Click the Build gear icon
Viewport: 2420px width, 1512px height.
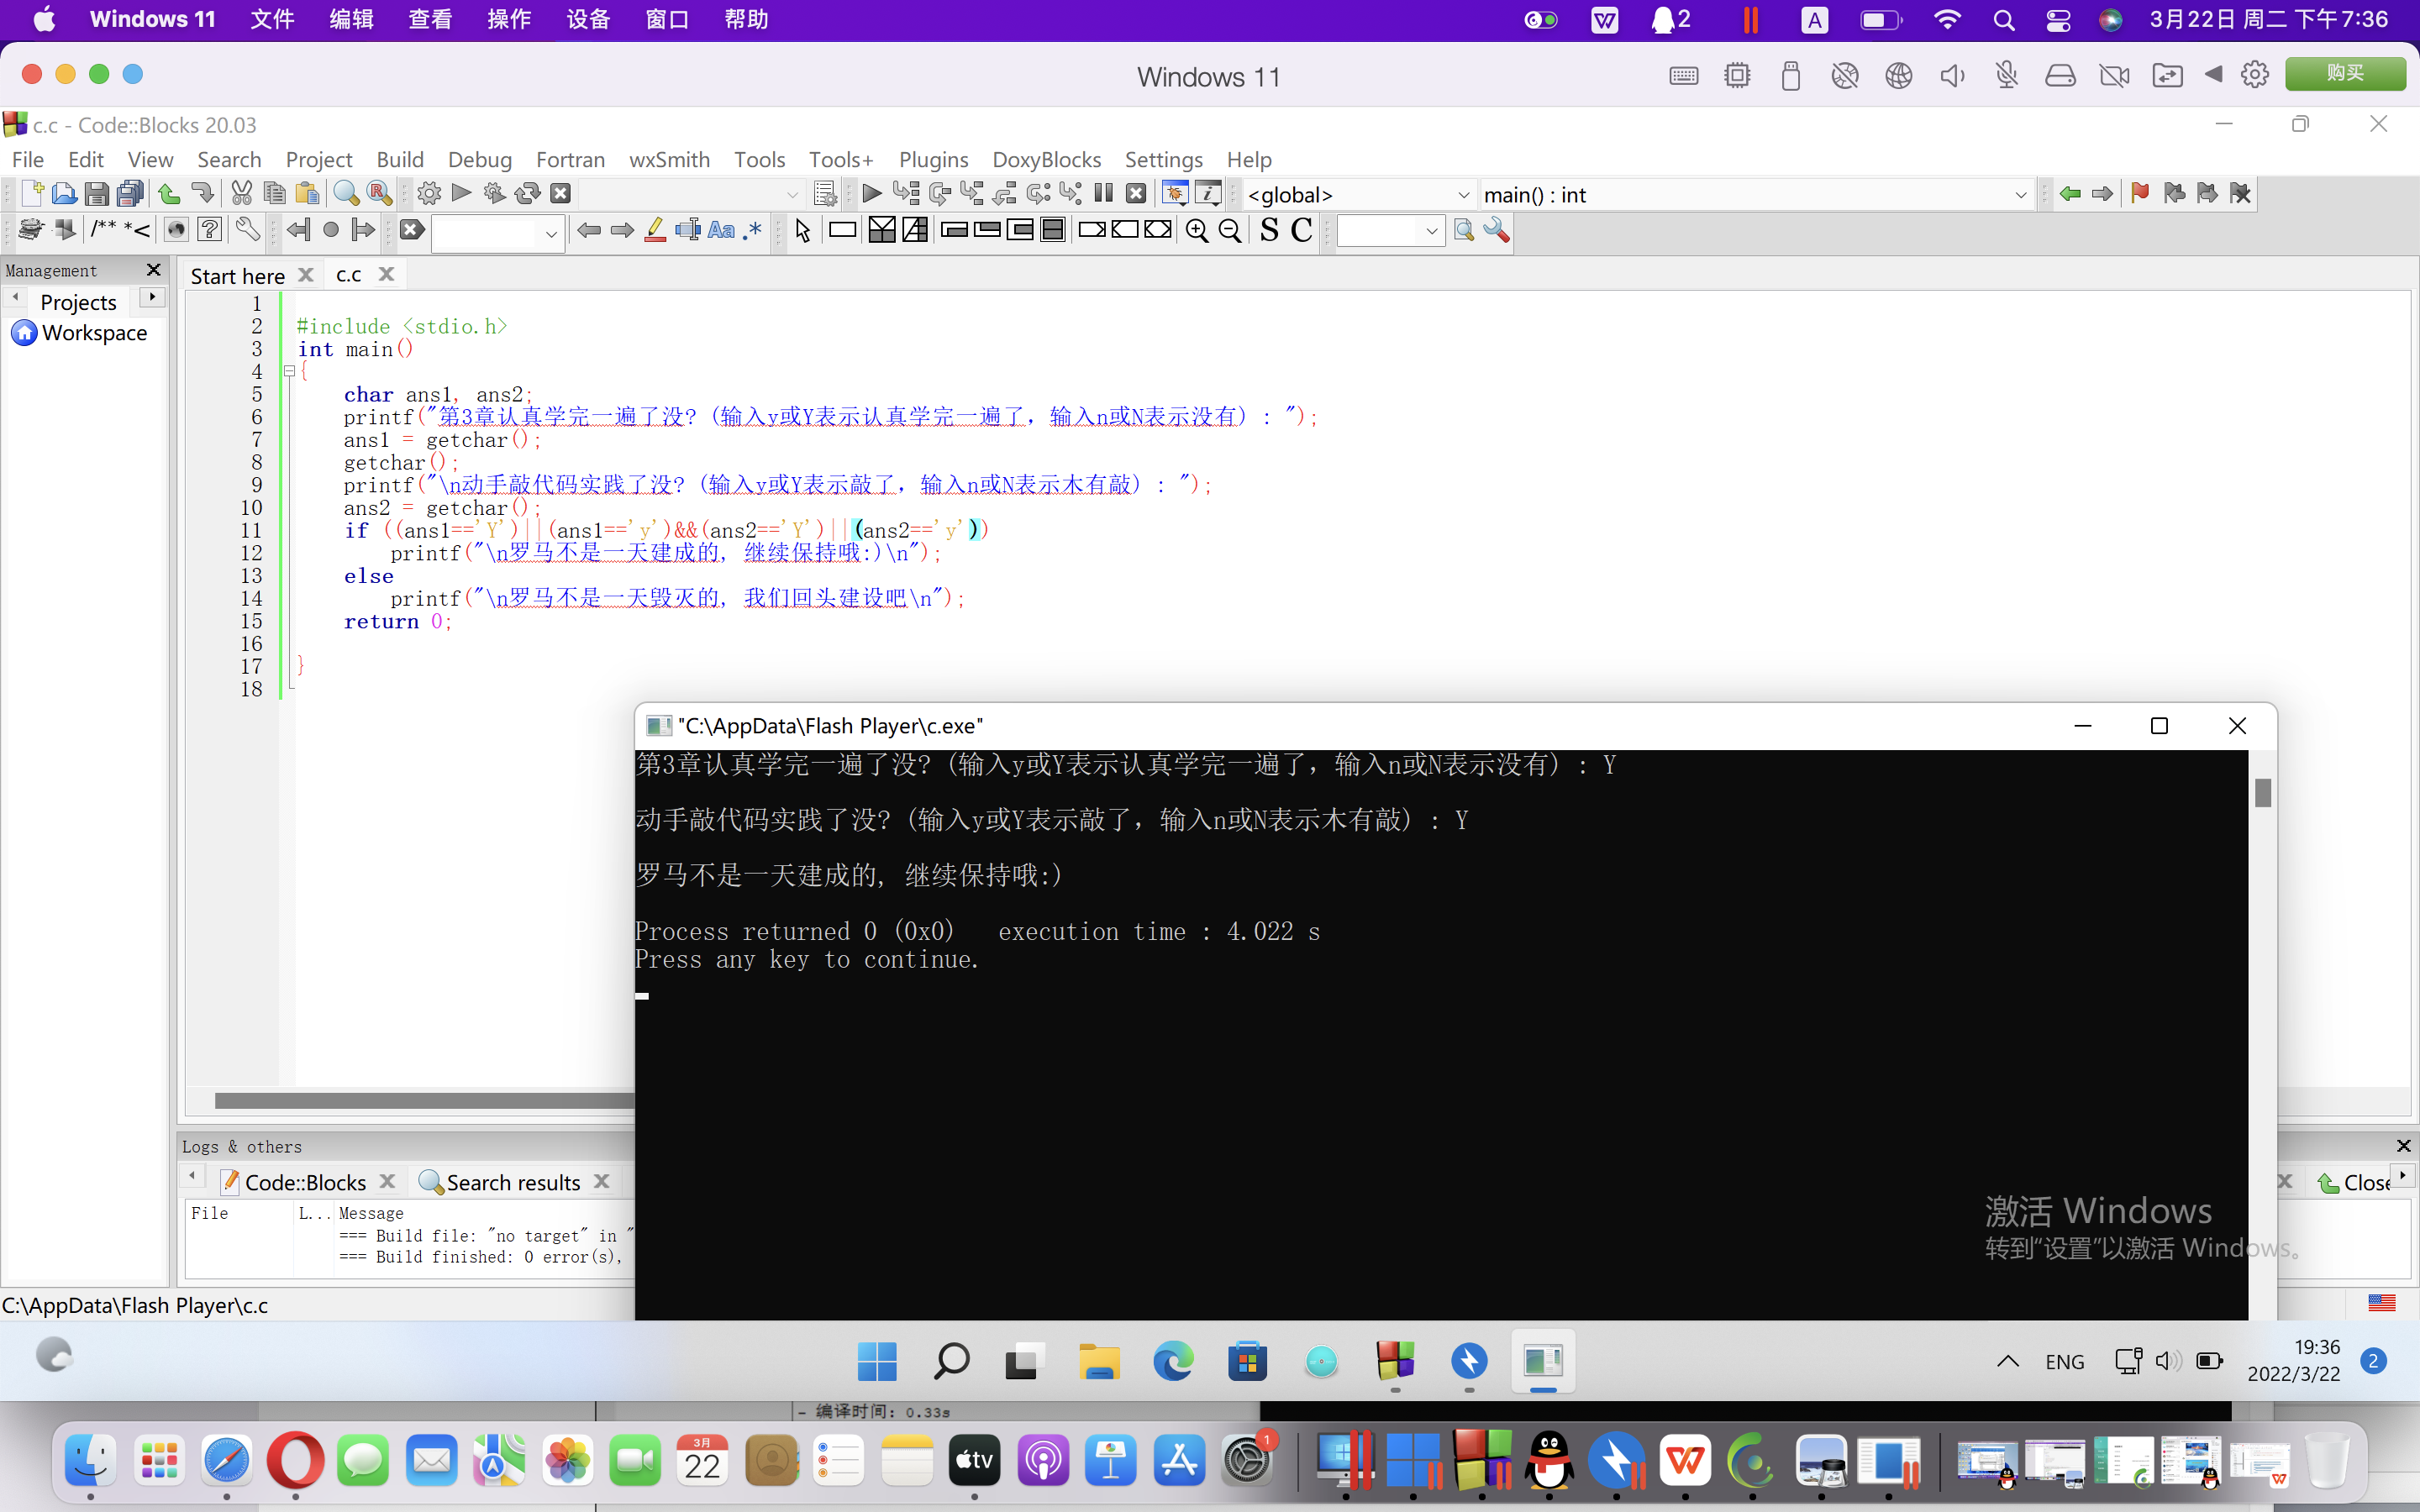(x=429, y=194)
